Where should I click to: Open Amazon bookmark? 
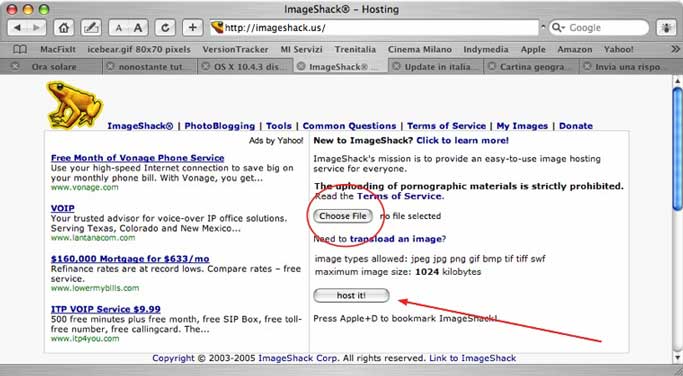pyautogui.click(x=575, y=49)
